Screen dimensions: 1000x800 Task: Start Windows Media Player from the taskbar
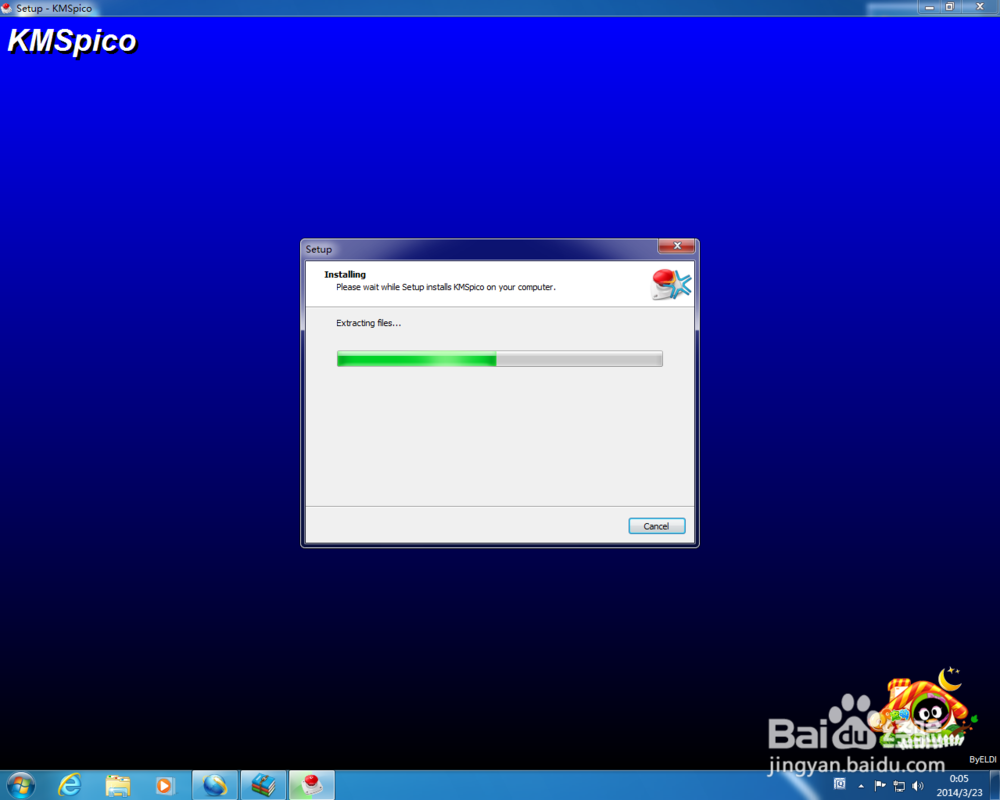click(165, 786)
